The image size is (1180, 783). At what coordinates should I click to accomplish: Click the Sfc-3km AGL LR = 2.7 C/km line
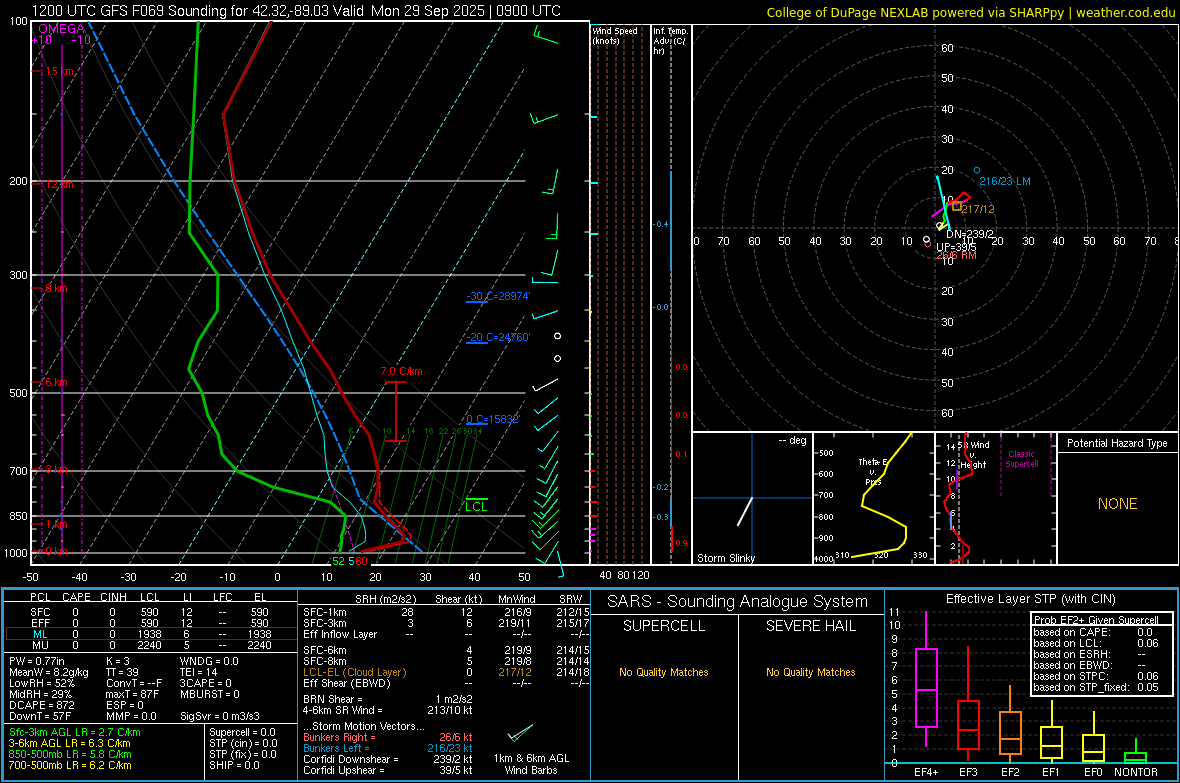click(75, 733)
